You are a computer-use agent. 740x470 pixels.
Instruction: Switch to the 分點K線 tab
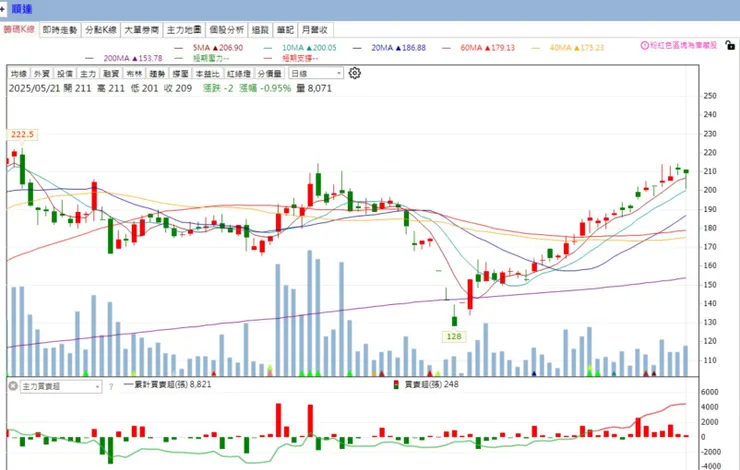click(101, 30)
